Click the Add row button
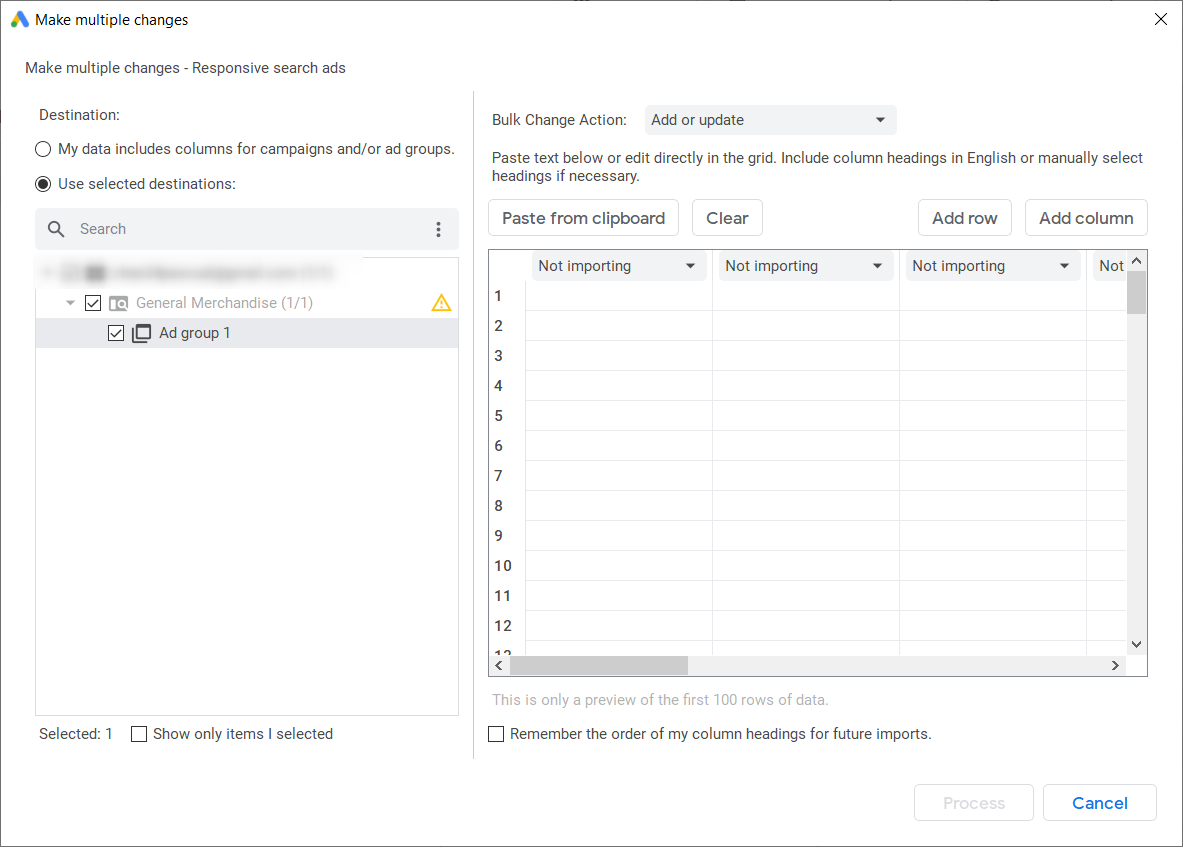The width and height of the screenshot is (1183, 847). click(964, 218)
